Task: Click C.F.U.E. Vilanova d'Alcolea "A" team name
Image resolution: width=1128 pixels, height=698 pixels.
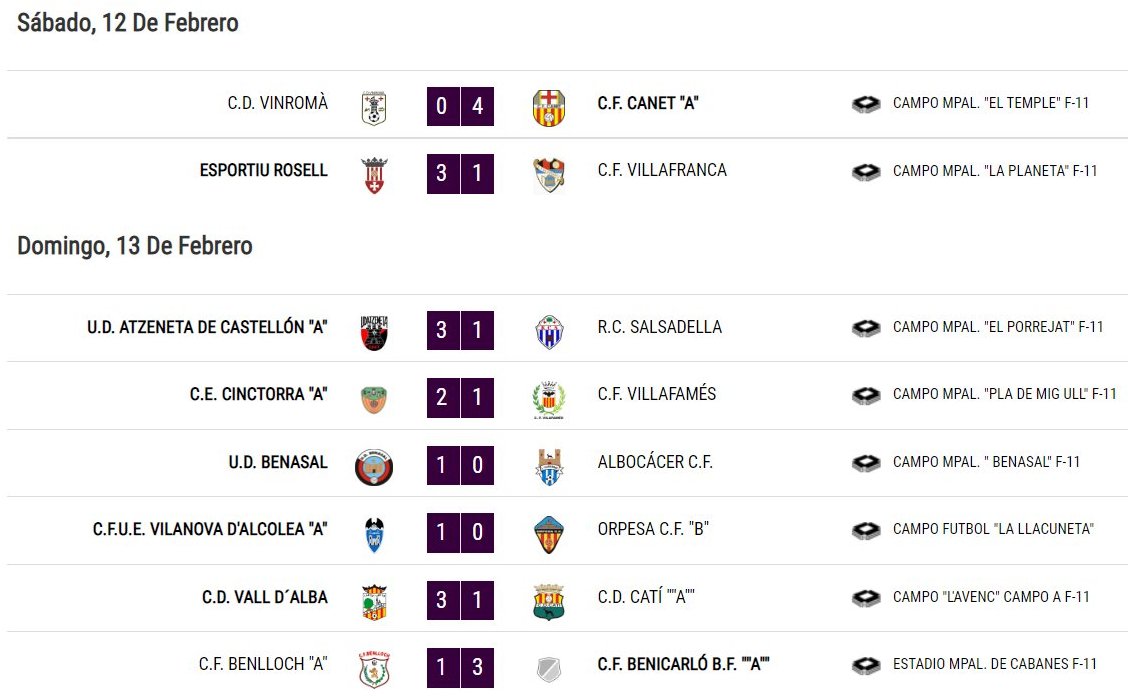Action: click(210, 530)
